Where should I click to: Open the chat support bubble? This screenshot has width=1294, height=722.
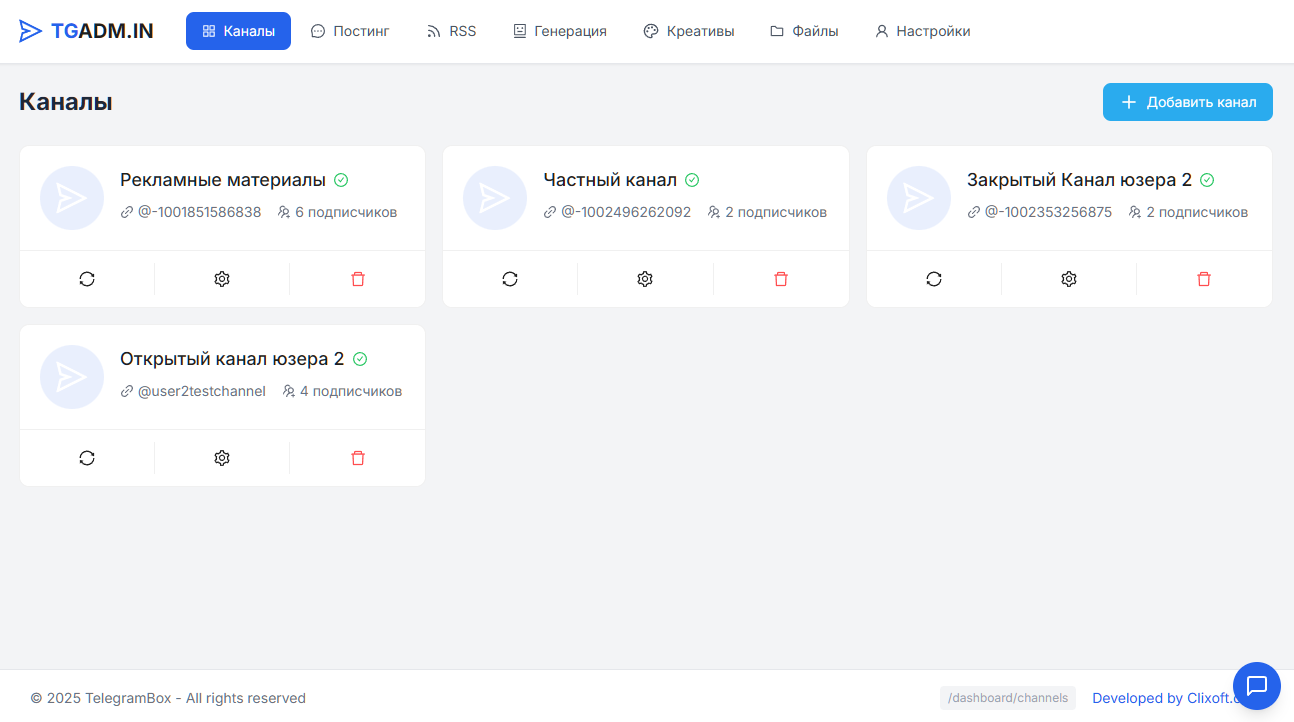click(x=1257, y=686)
